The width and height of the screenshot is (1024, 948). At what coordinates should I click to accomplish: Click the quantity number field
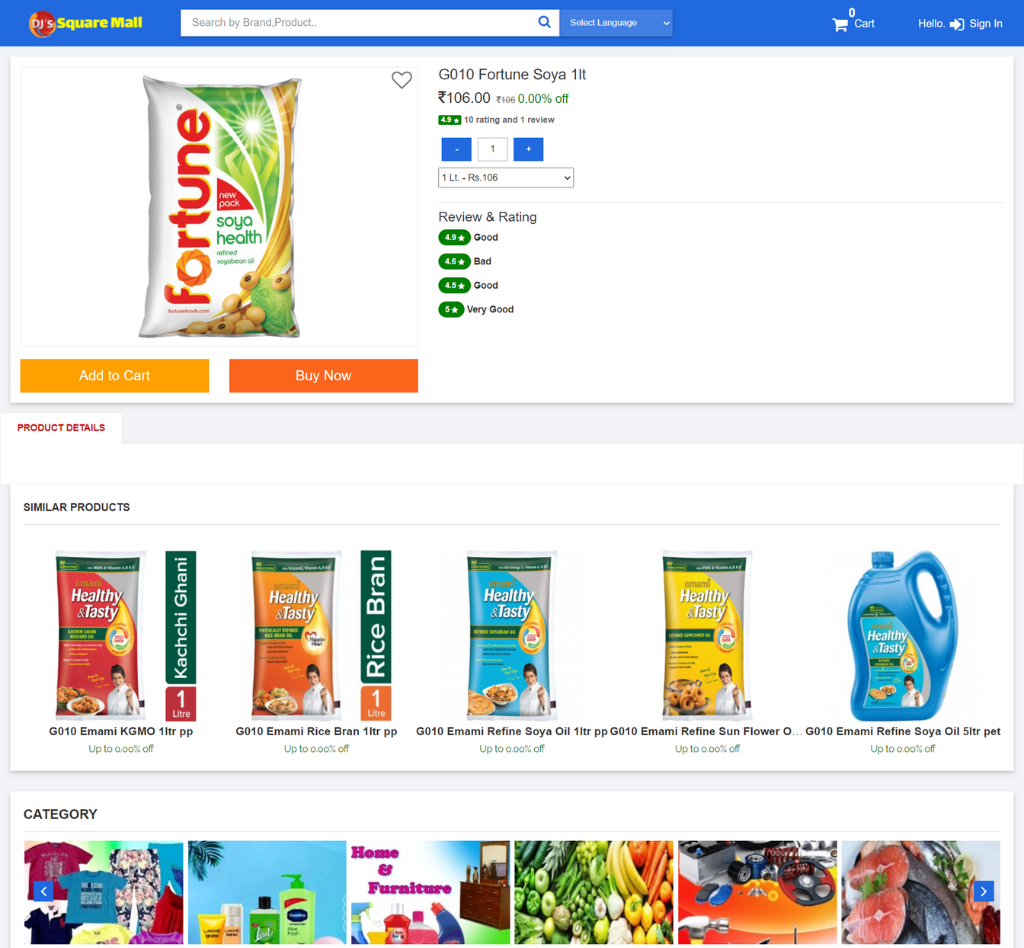[x=492, y=150]
